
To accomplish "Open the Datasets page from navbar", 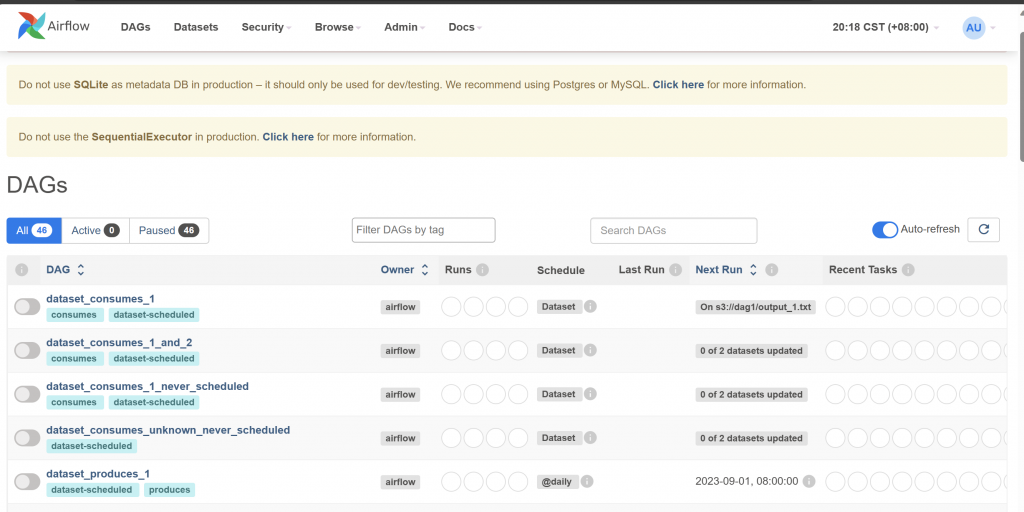I will coord(196,27).
